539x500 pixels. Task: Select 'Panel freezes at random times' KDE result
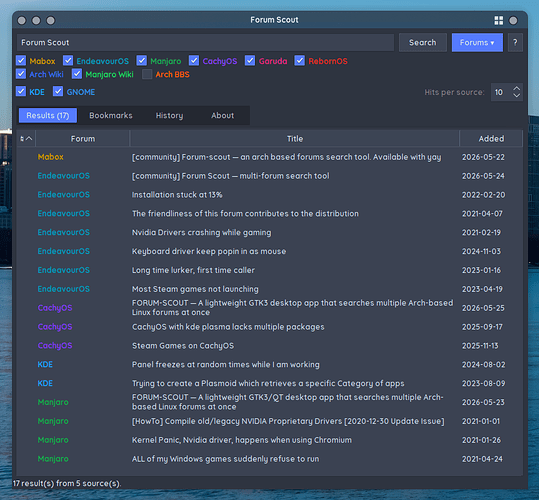(x=270, y=365)
